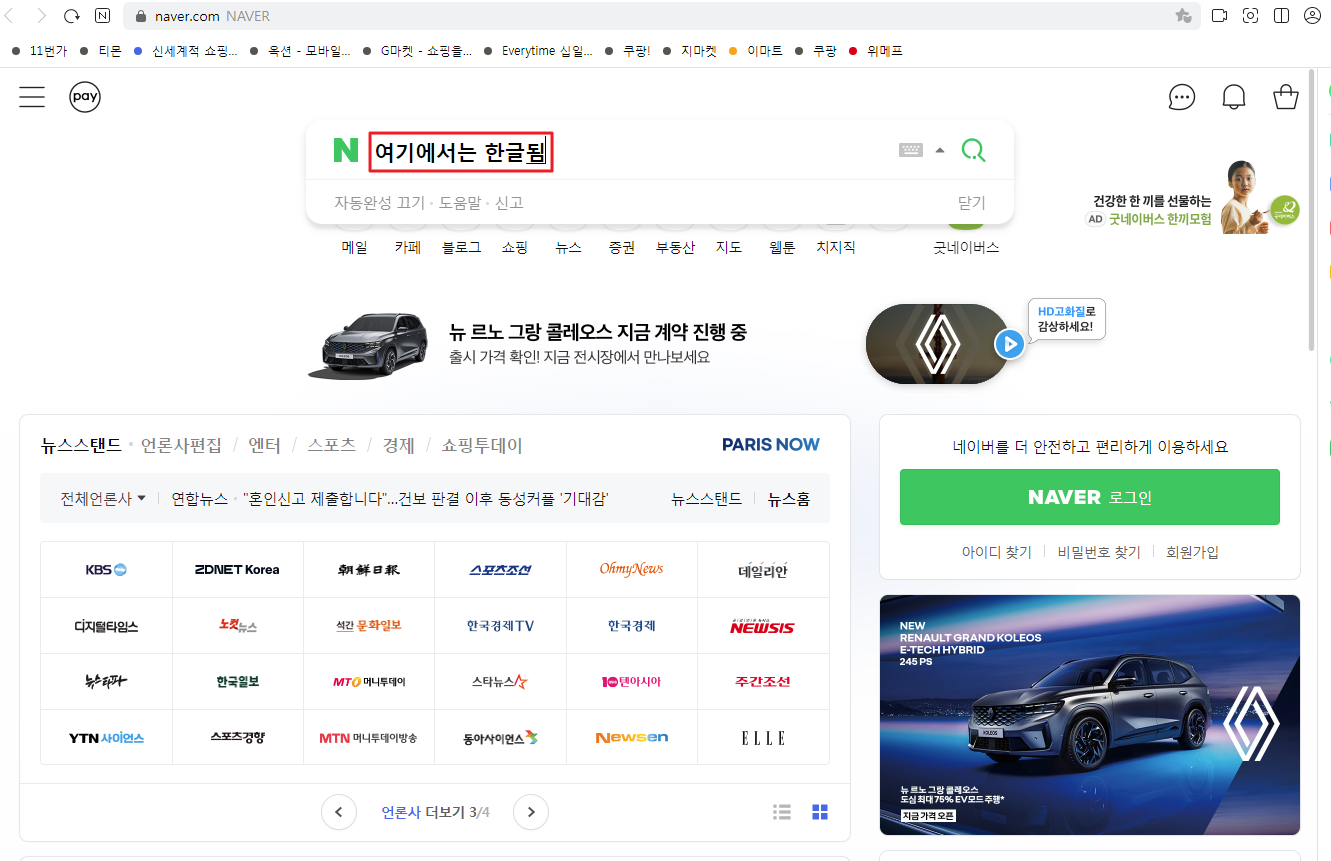
Task: Open the Naver Talk chat bubble icon
Action: 1182,97
